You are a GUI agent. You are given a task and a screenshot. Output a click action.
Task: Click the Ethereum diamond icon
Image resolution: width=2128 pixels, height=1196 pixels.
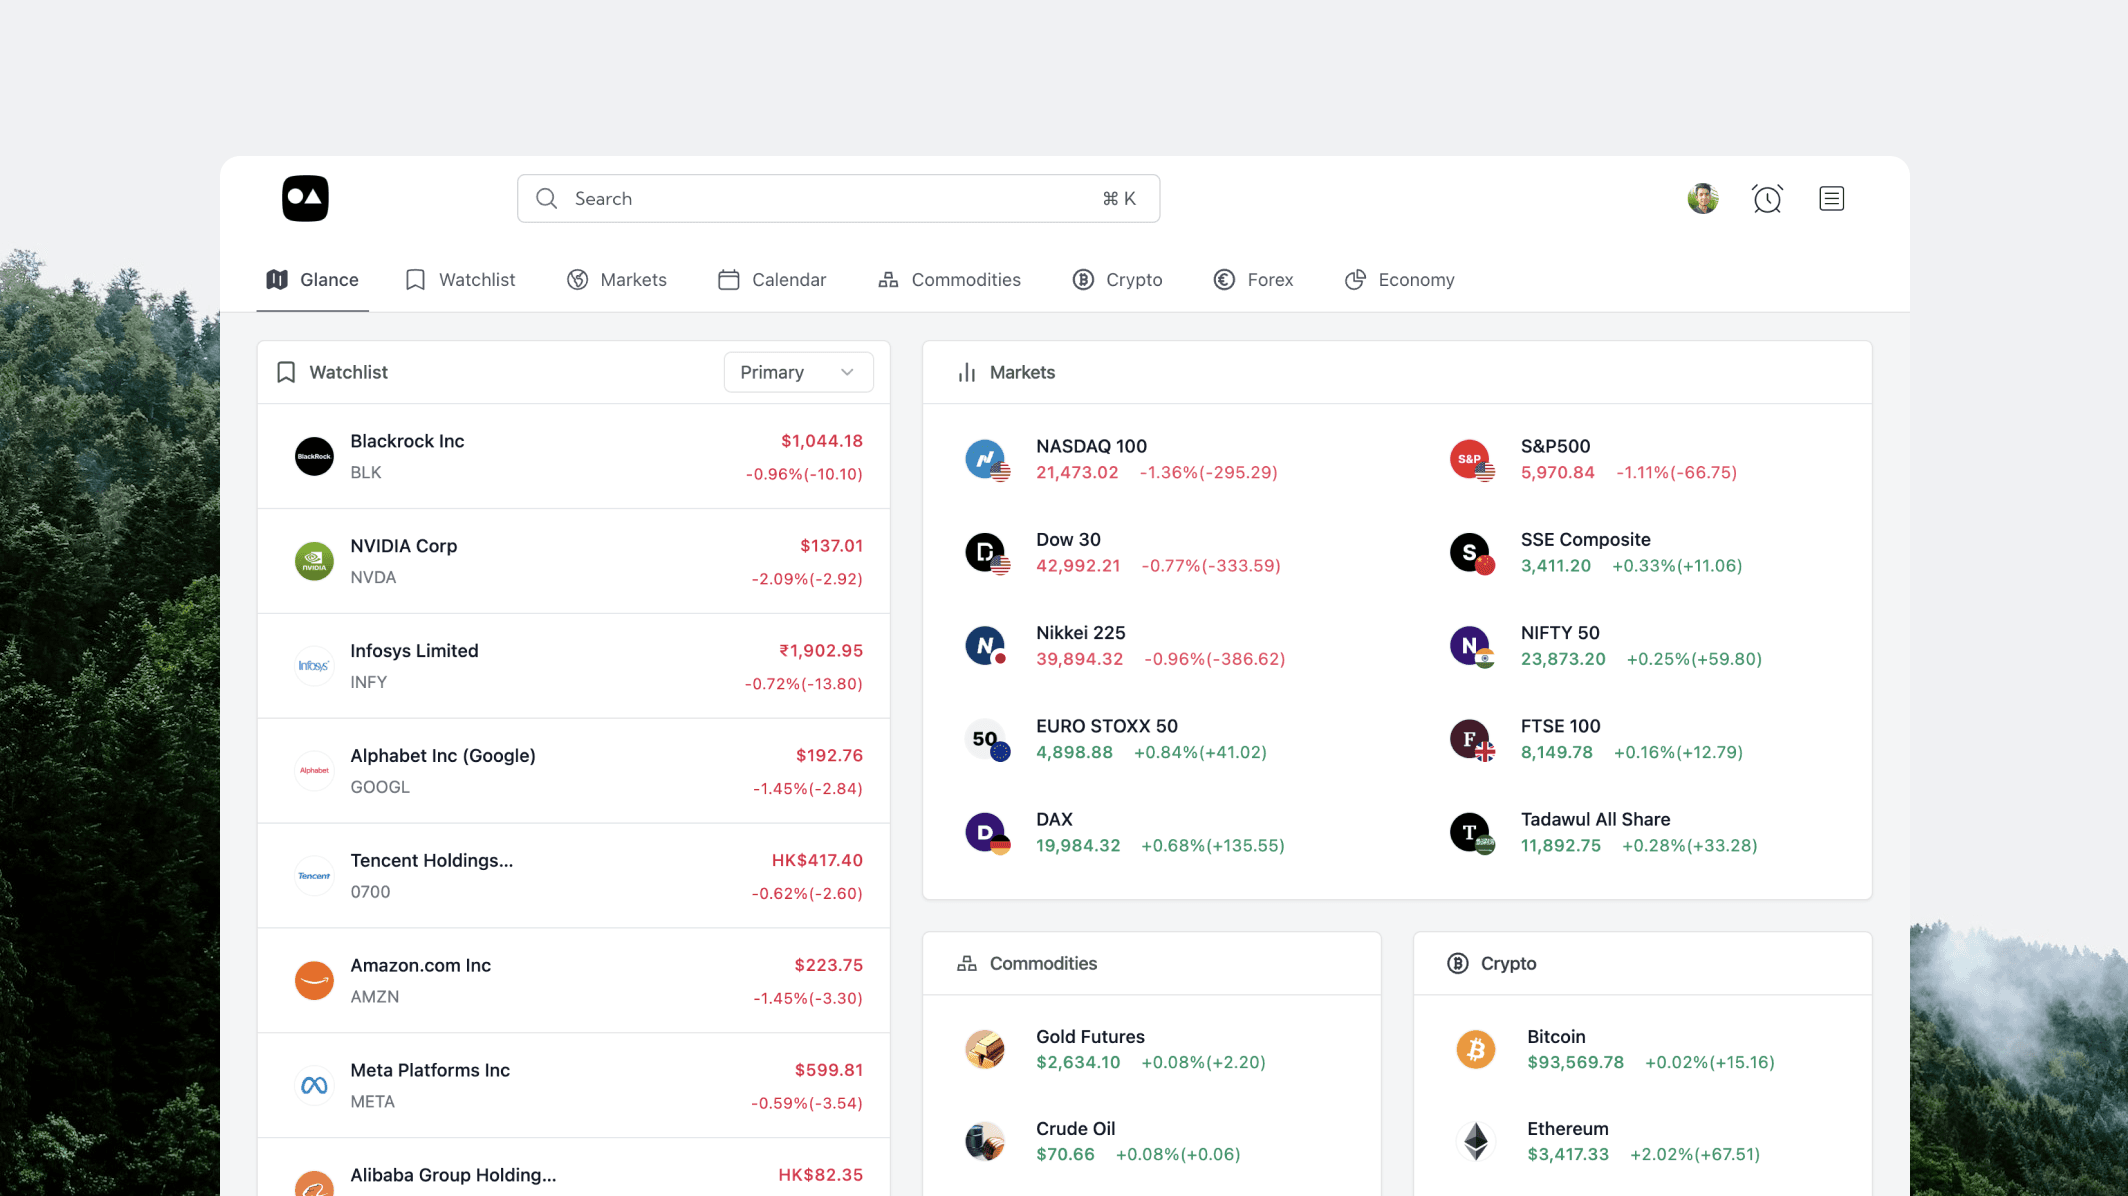coord(1475,1141)
